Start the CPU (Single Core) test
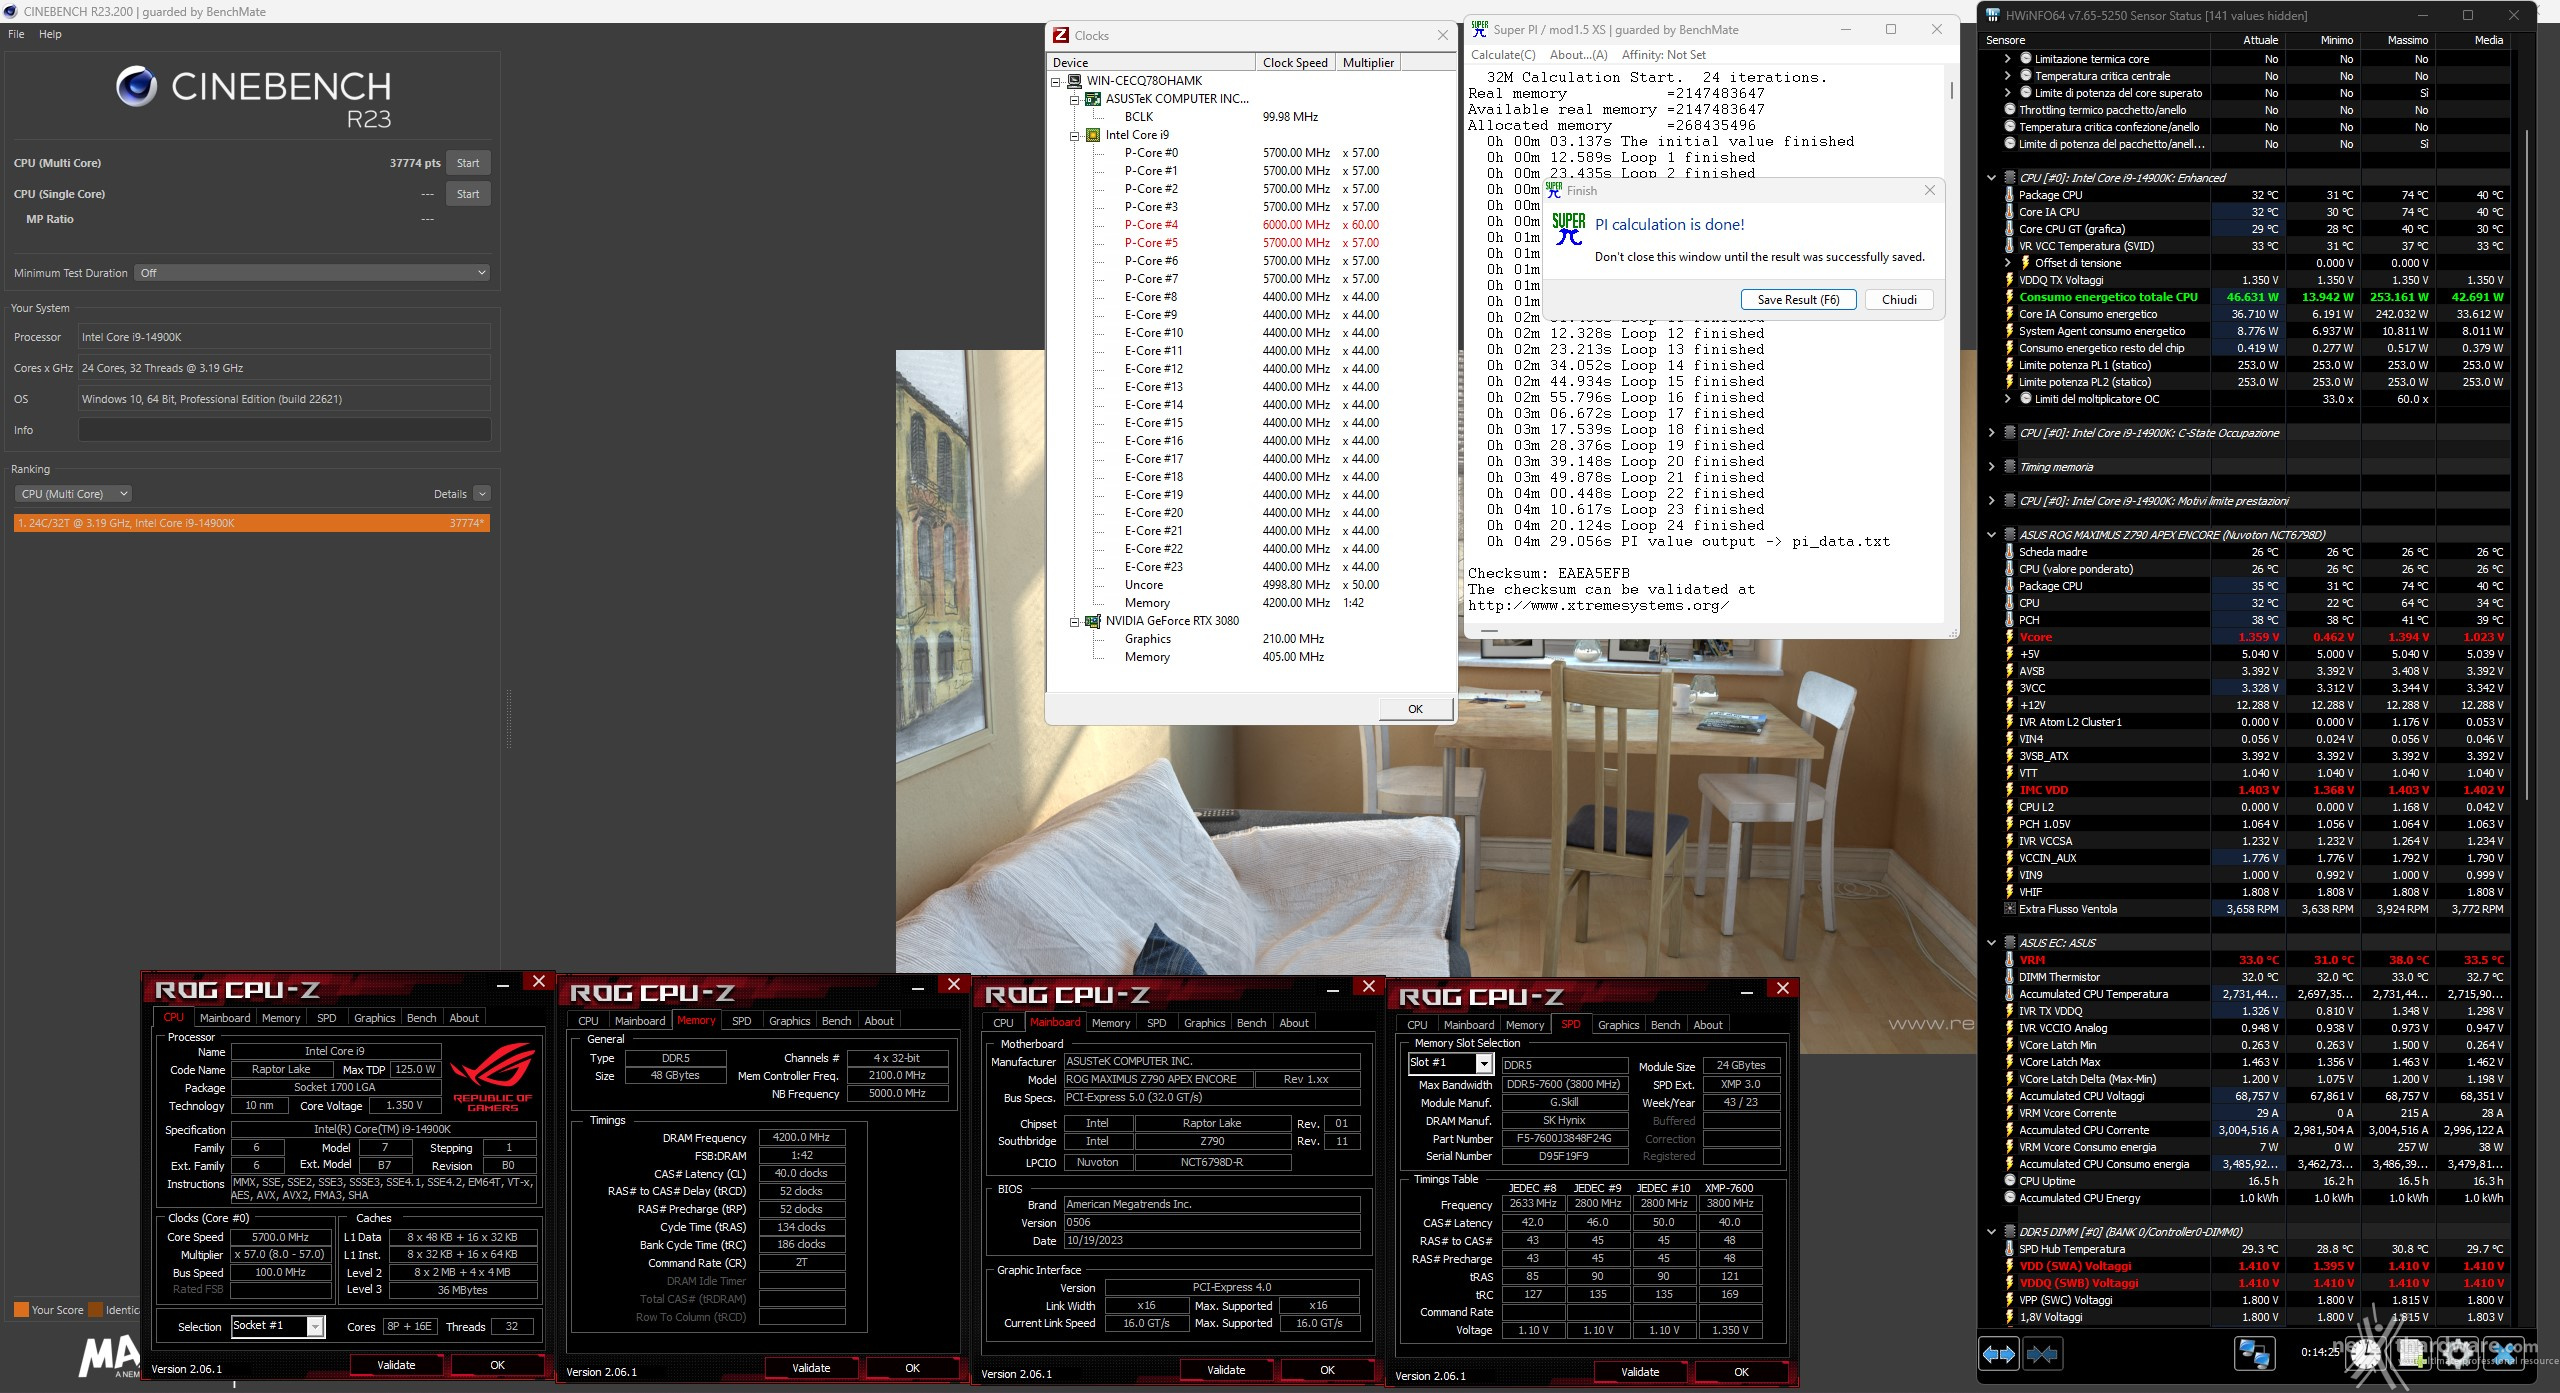This screenshot has height=1393, width=2560. click(x=468, y=194)
